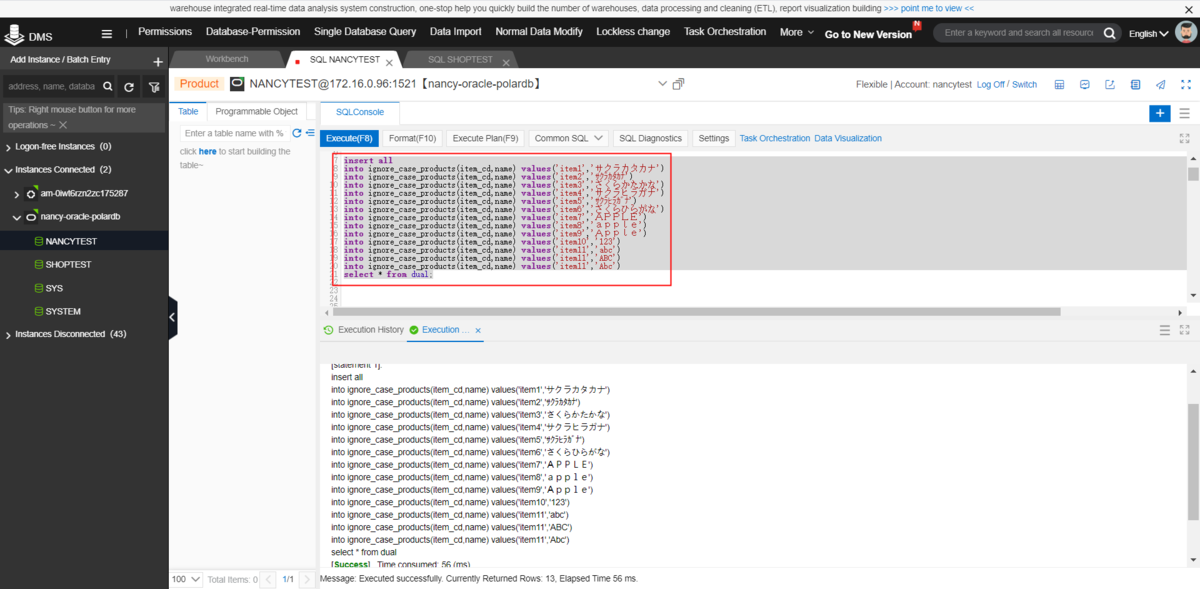Click the Switch account link
The image size is (1200, 589).
tap(1025, 84)
